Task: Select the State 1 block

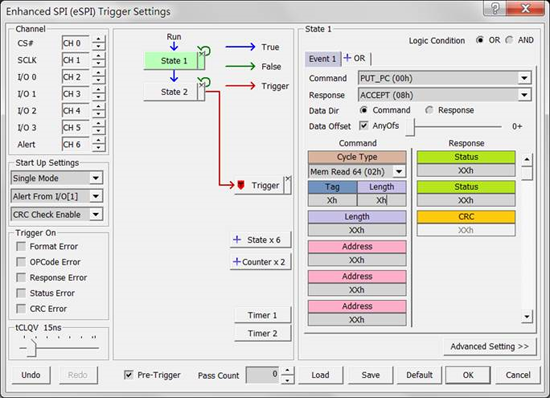Action: [x=171, y=61]
